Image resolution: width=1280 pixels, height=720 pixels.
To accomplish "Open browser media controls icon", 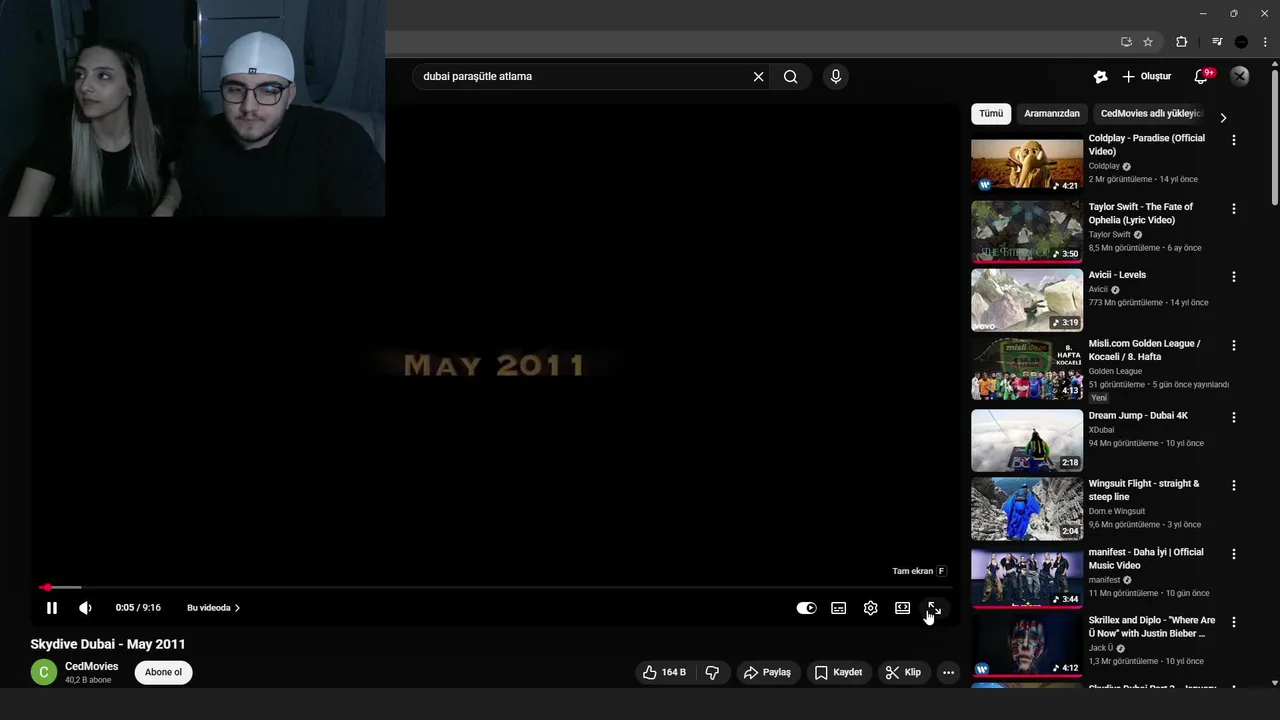I will 1217,42.
